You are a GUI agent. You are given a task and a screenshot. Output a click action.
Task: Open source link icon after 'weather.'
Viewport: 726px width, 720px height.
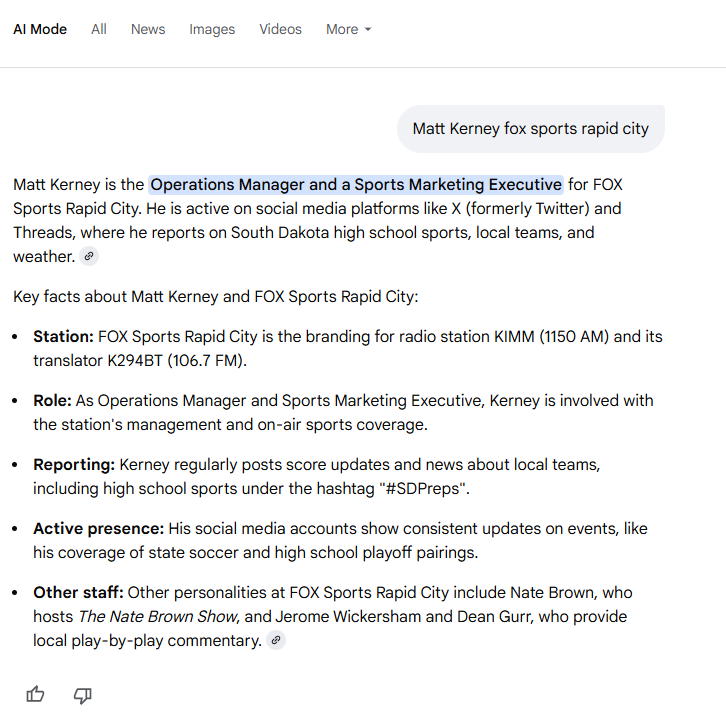coord(89,256)
